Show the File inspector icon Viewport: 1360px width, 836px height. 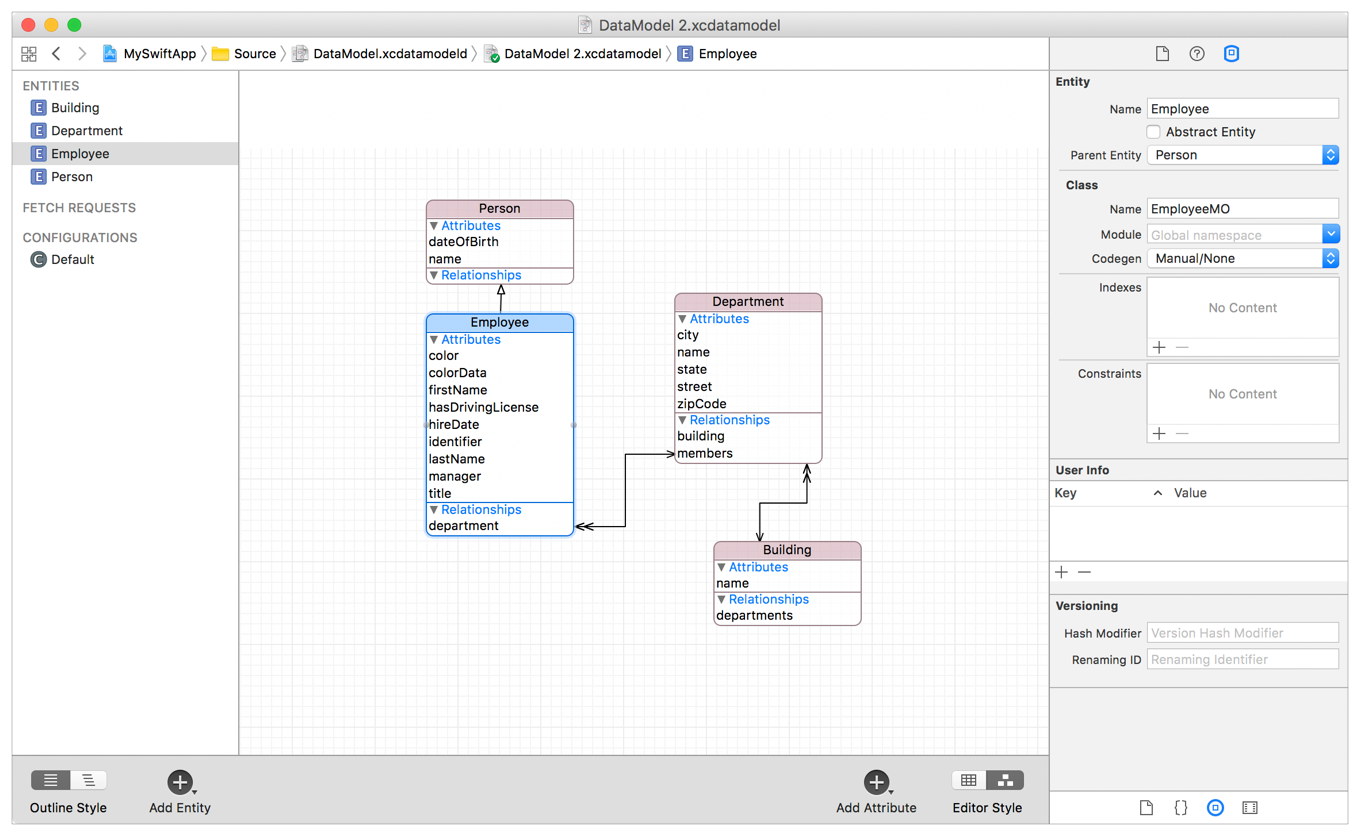[1162, 54]
